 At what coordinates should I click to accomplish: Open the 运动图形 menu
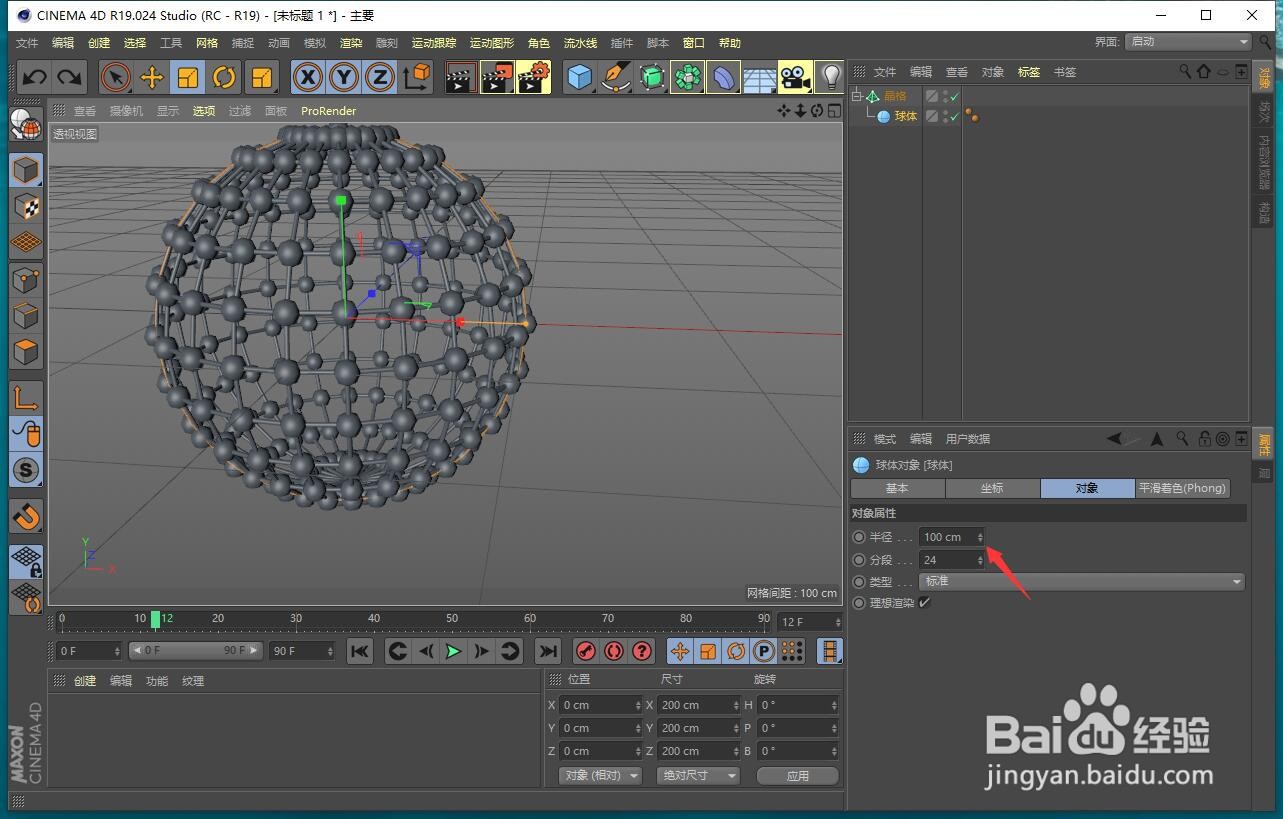point(492,43)
